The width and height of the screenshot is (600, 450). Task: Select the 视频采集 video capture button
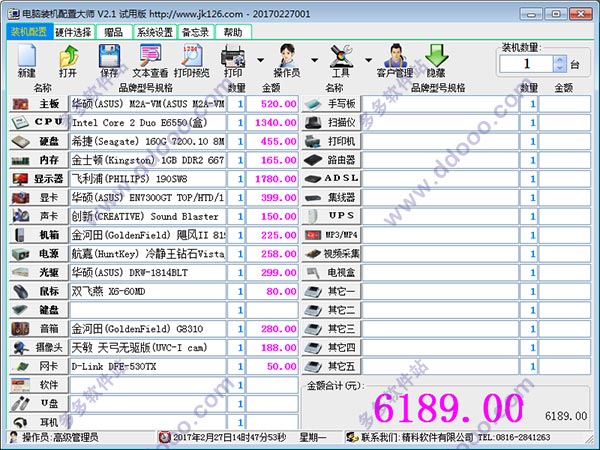pos(331,254)
